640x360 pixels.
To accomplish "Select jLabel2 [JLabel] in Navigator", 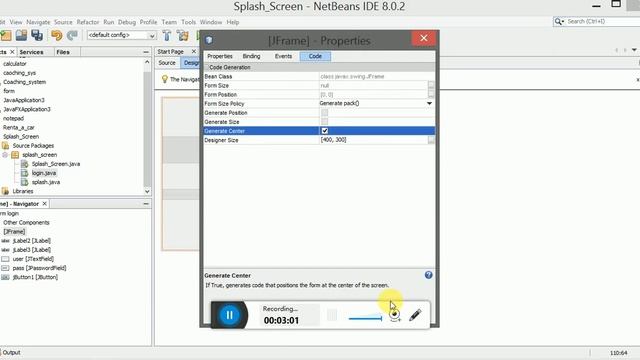I will (x=31, y=241).
